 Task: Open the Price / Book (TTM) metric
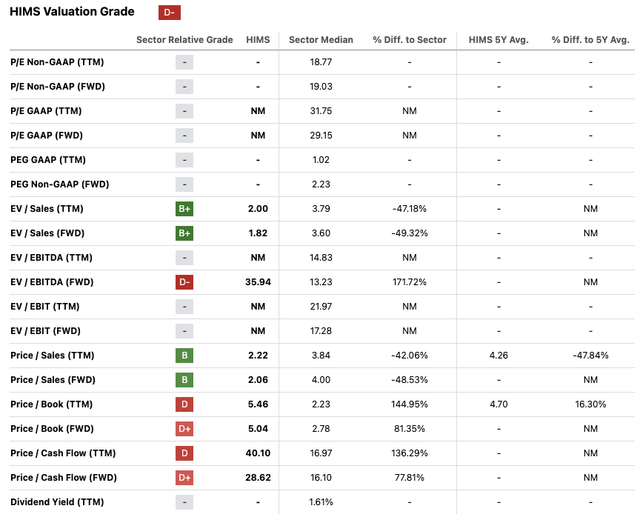(51, 404)
